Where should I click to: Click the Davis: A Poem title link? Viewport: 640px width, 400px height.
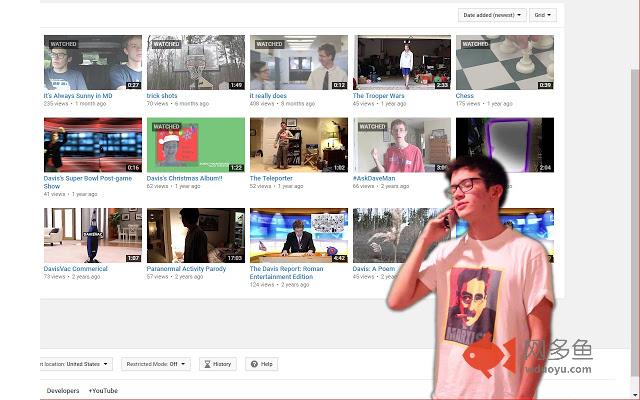[374, 269]
